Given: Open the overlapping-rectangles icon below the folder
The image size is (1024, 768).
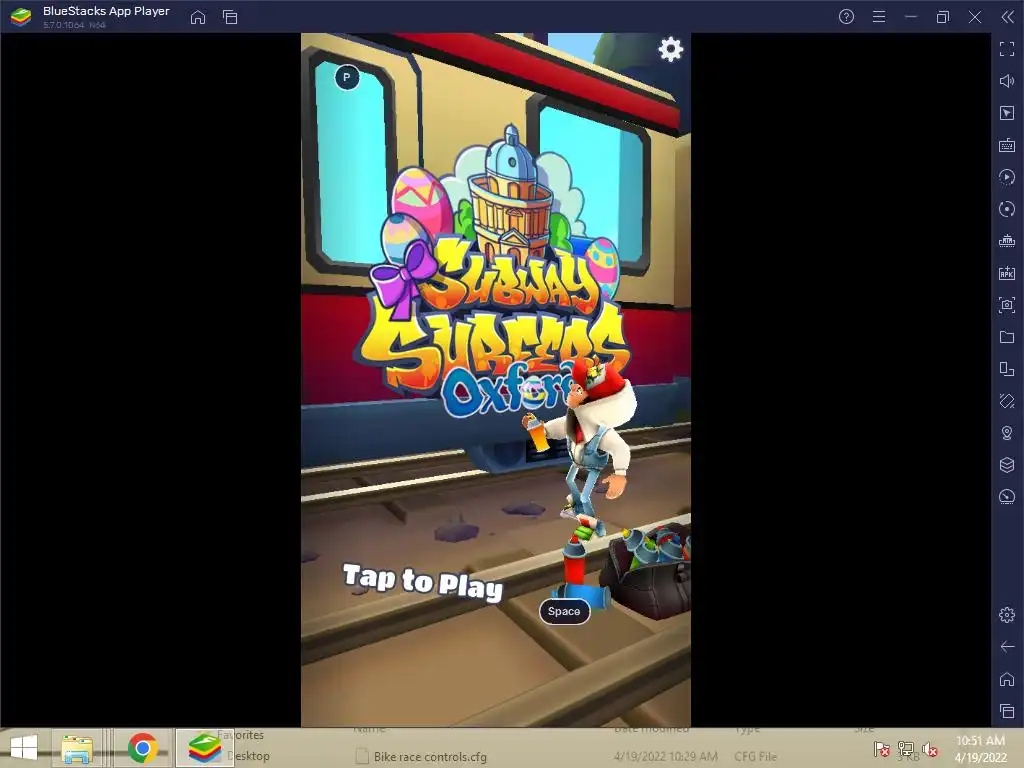Looking at the screenshot, I should tap(1007, 369).
